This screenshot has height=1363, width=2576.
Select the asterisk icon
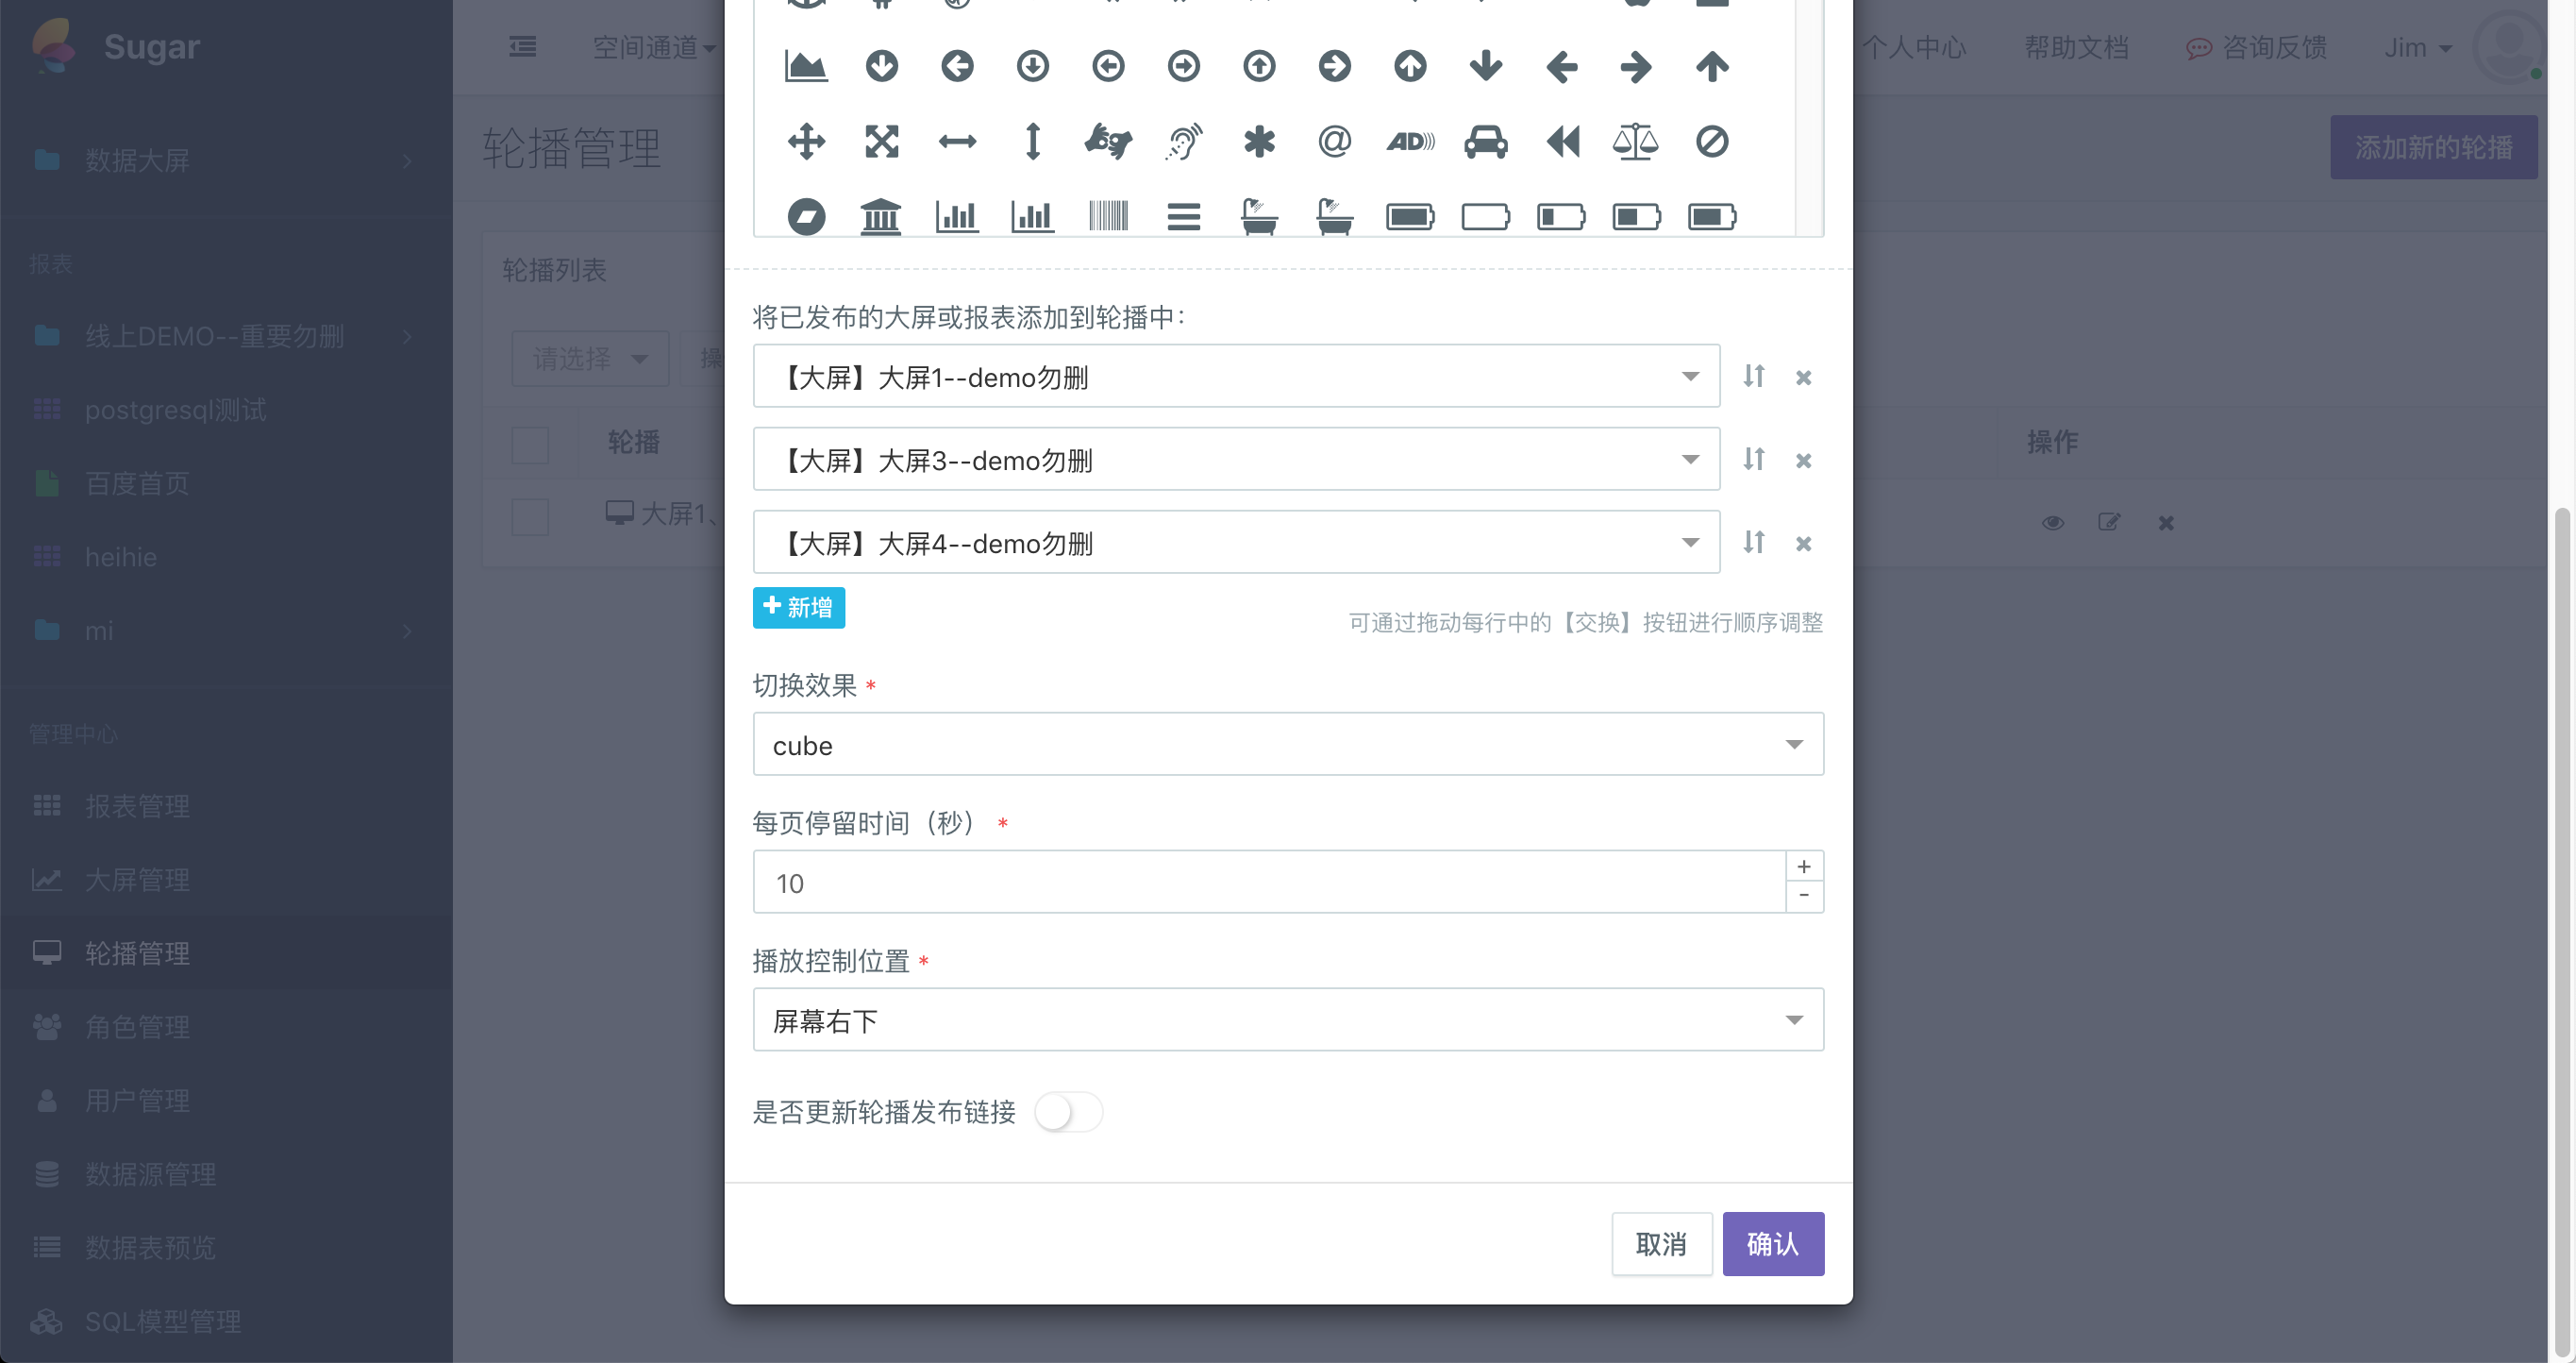(x=1259, y=142)
